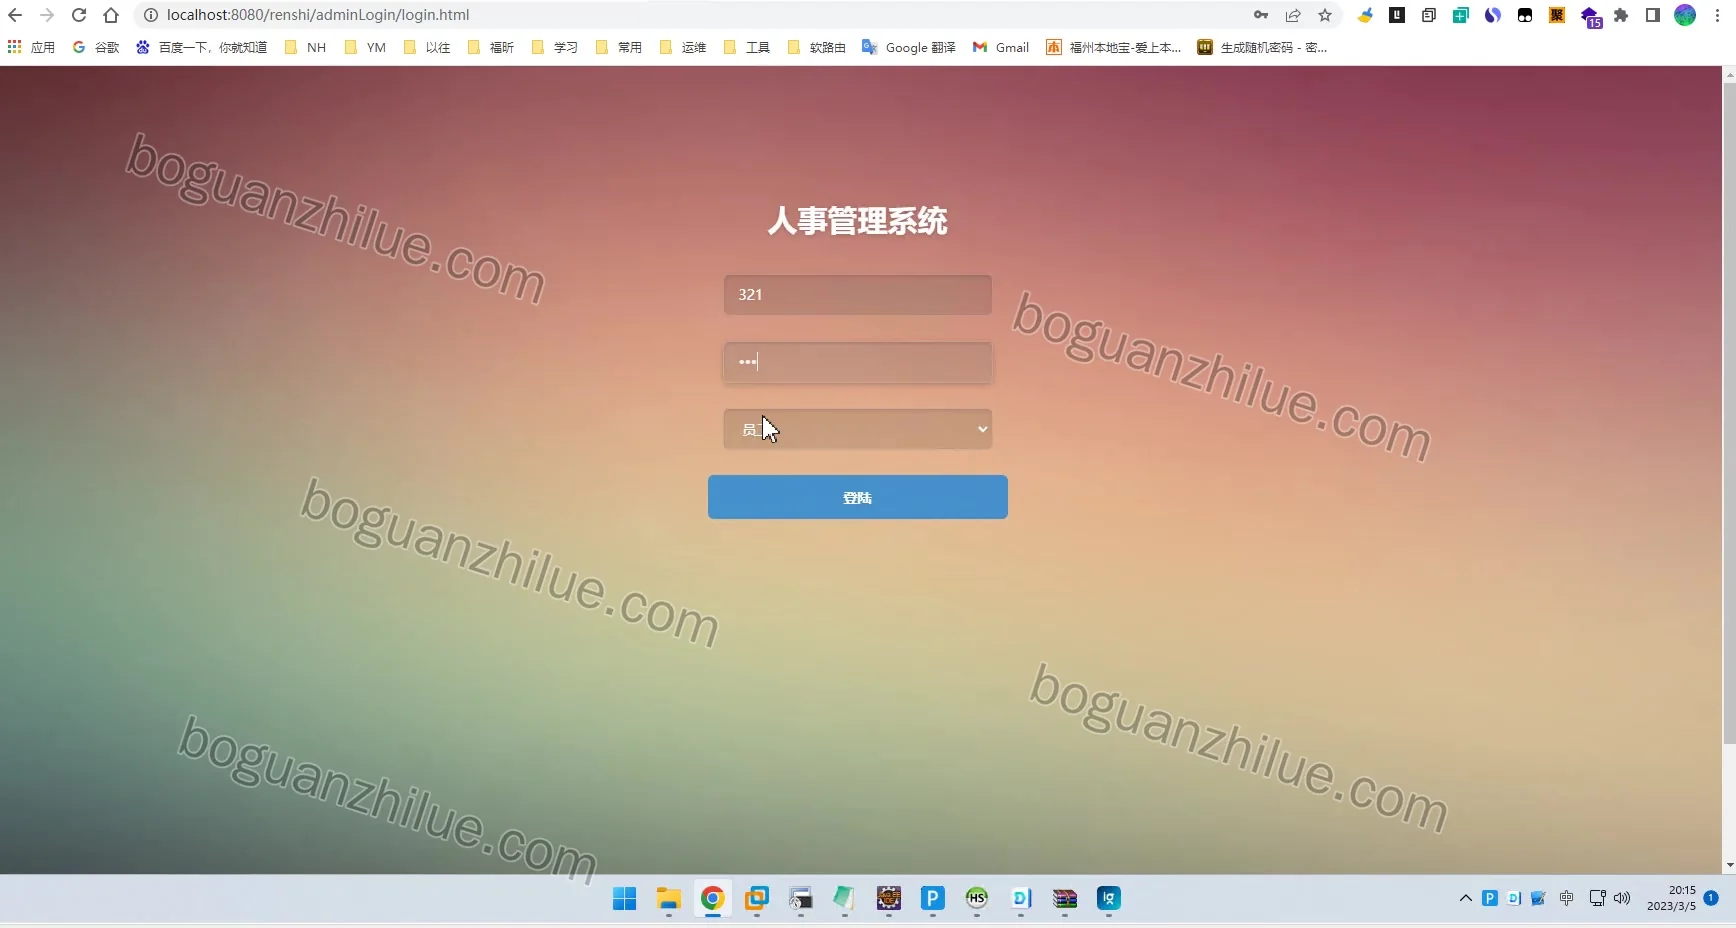Open WinRAR books icon in taskbar
The height and width of the screenshot is (928, 1736).
point(1065,899)
